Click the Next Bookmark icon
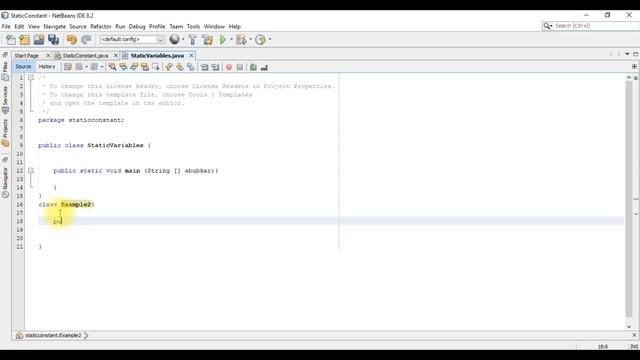The height and width of the screenshot is (360, 640). tap(180, 67)
